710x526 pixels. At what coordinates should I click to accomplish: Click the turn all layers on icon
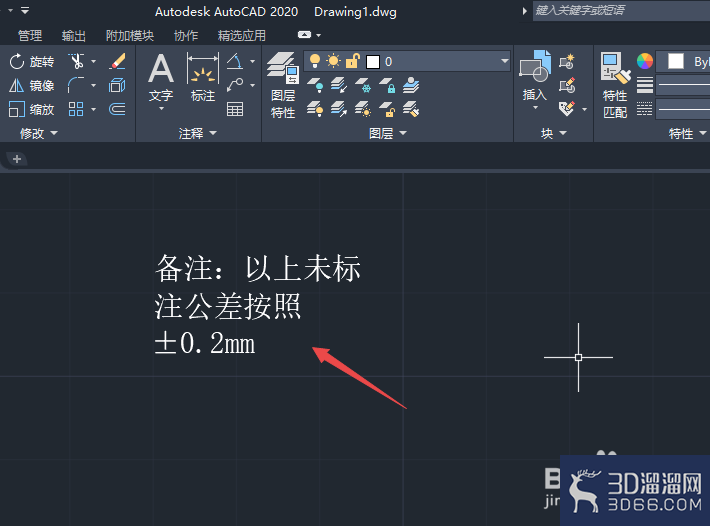pyautogui.click(x=315, y=109)
